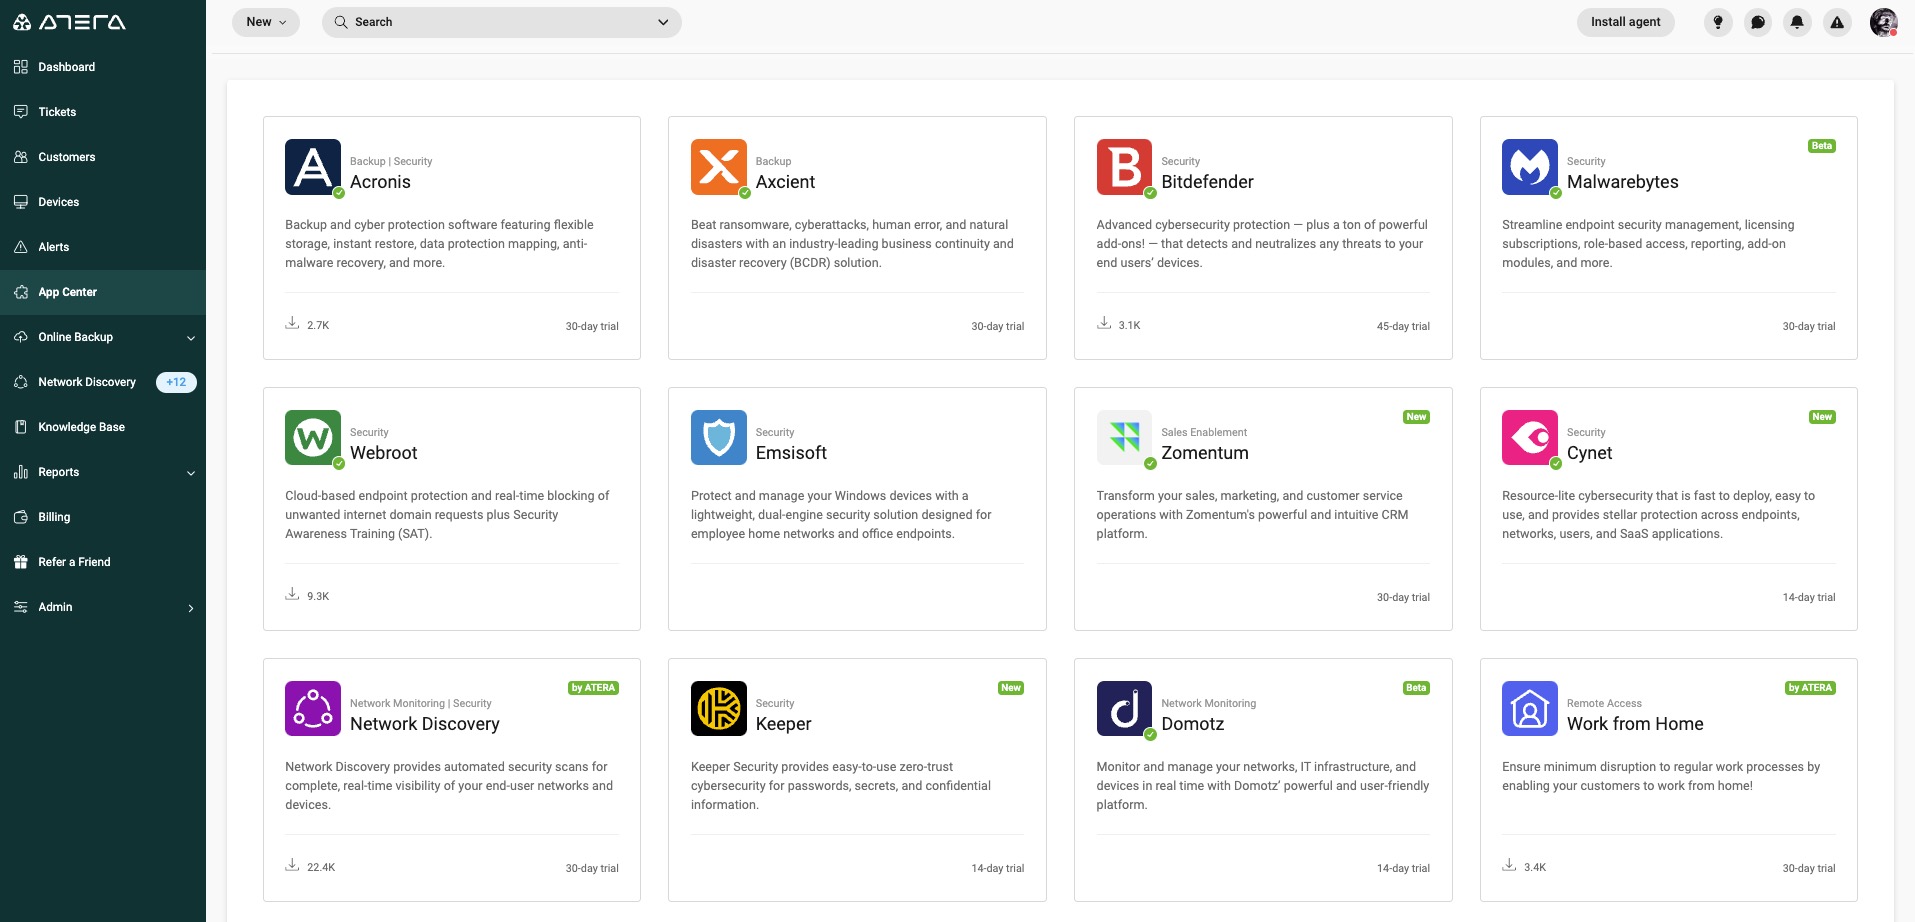Open the Bitdefender app title
The height and width of the screenshot is (922, 1915).
coord(1207,182)
